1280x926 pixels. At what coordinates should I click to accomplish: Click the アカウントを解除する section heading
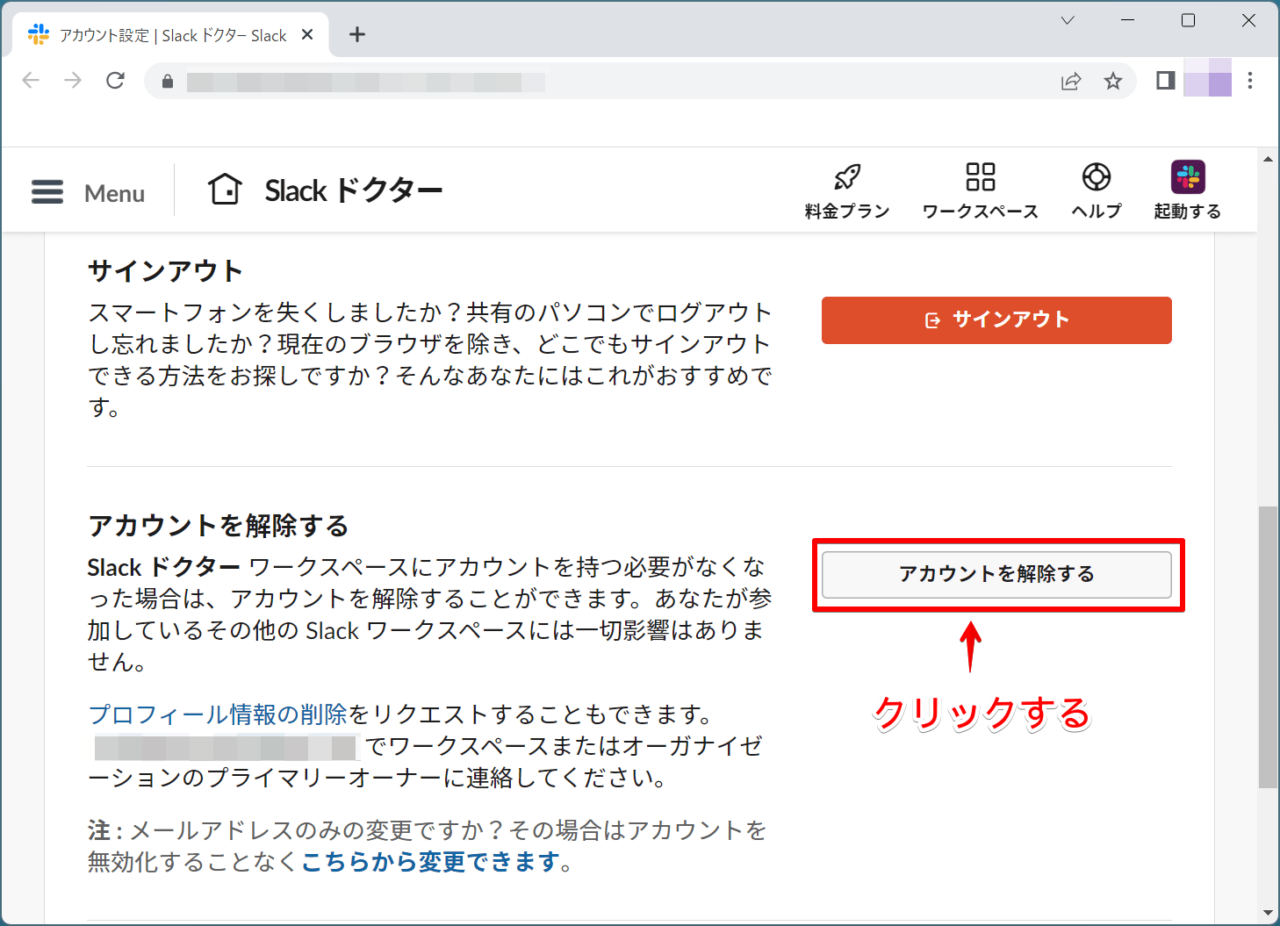[218, 525]
